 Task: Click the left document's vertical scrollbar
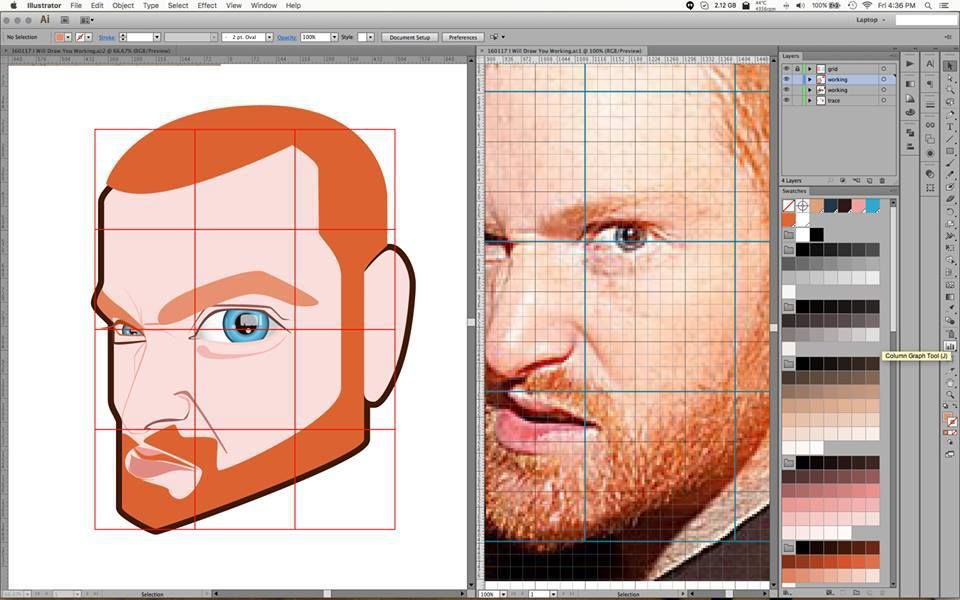[x=471, y=323]
